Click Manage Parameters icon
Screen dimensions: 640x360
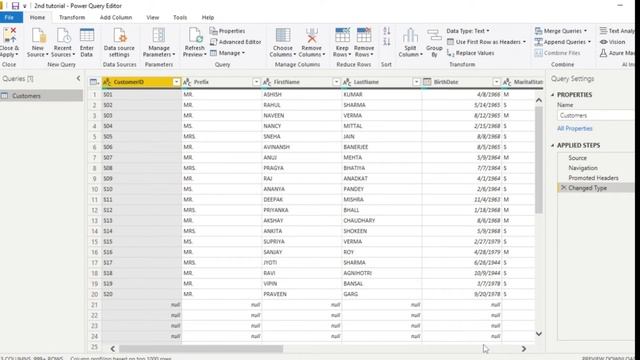click(x=159, y=36)
